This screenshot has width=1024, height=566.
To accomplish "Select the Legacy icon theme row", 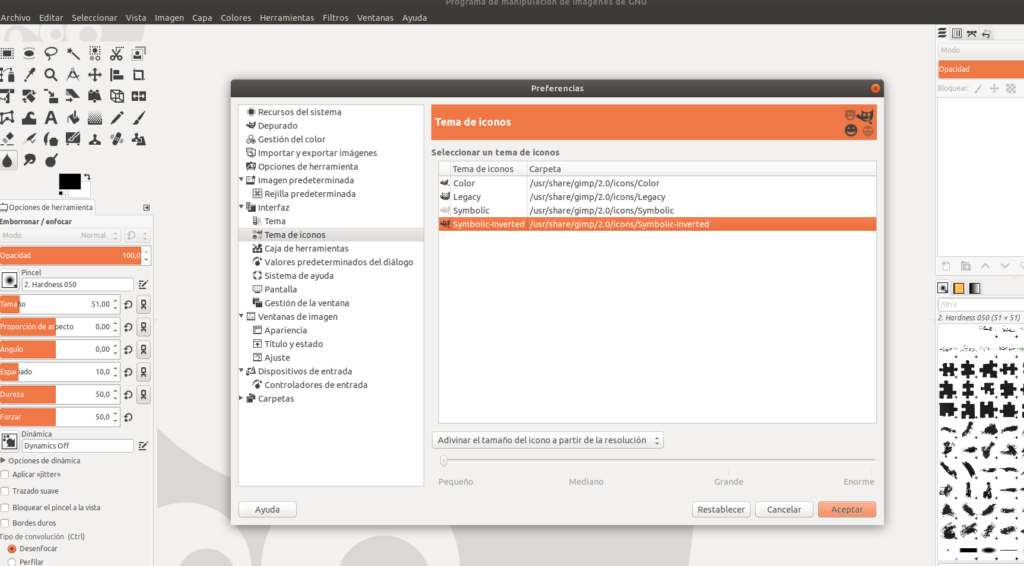I will tap(657, 197).
